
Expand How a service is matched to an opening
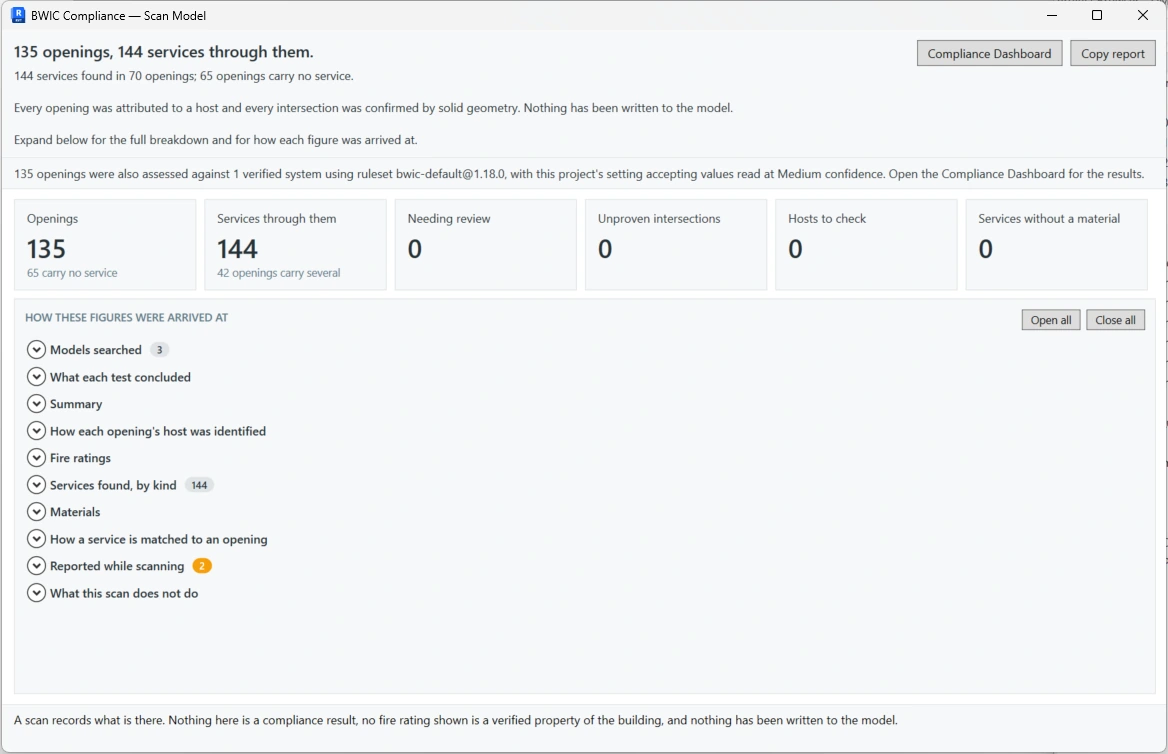36,539
